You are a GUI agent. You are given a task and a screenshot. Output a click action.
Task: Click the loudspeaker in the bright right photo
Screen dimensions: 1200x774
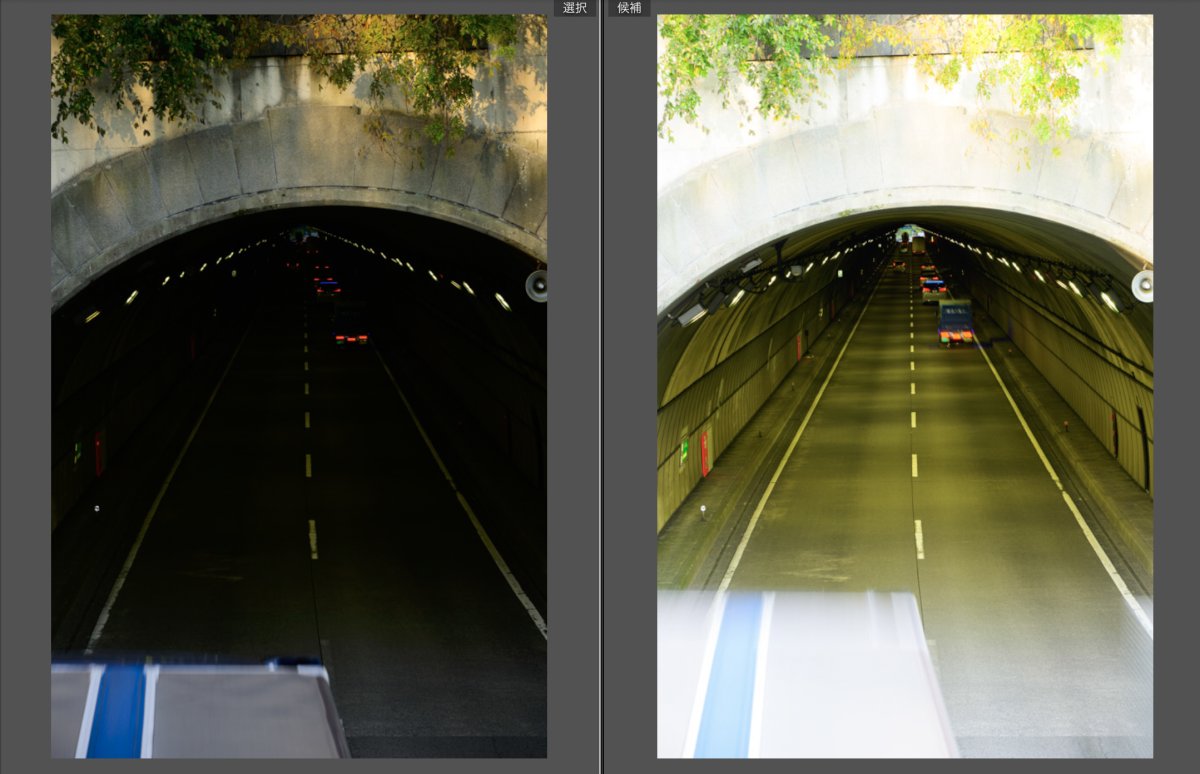(1142, 286)
